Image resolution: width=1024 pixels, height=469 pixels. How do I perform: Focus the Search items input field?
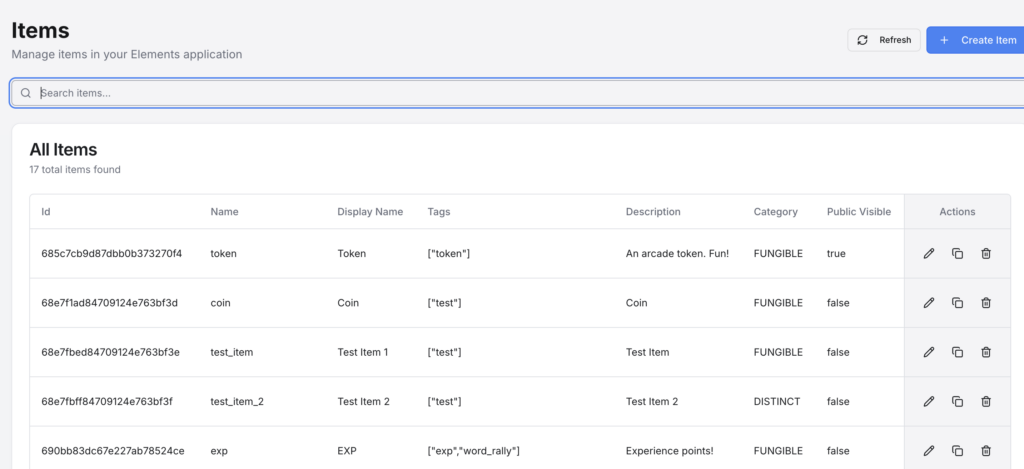pyautogui.click(x=520, y=93)
